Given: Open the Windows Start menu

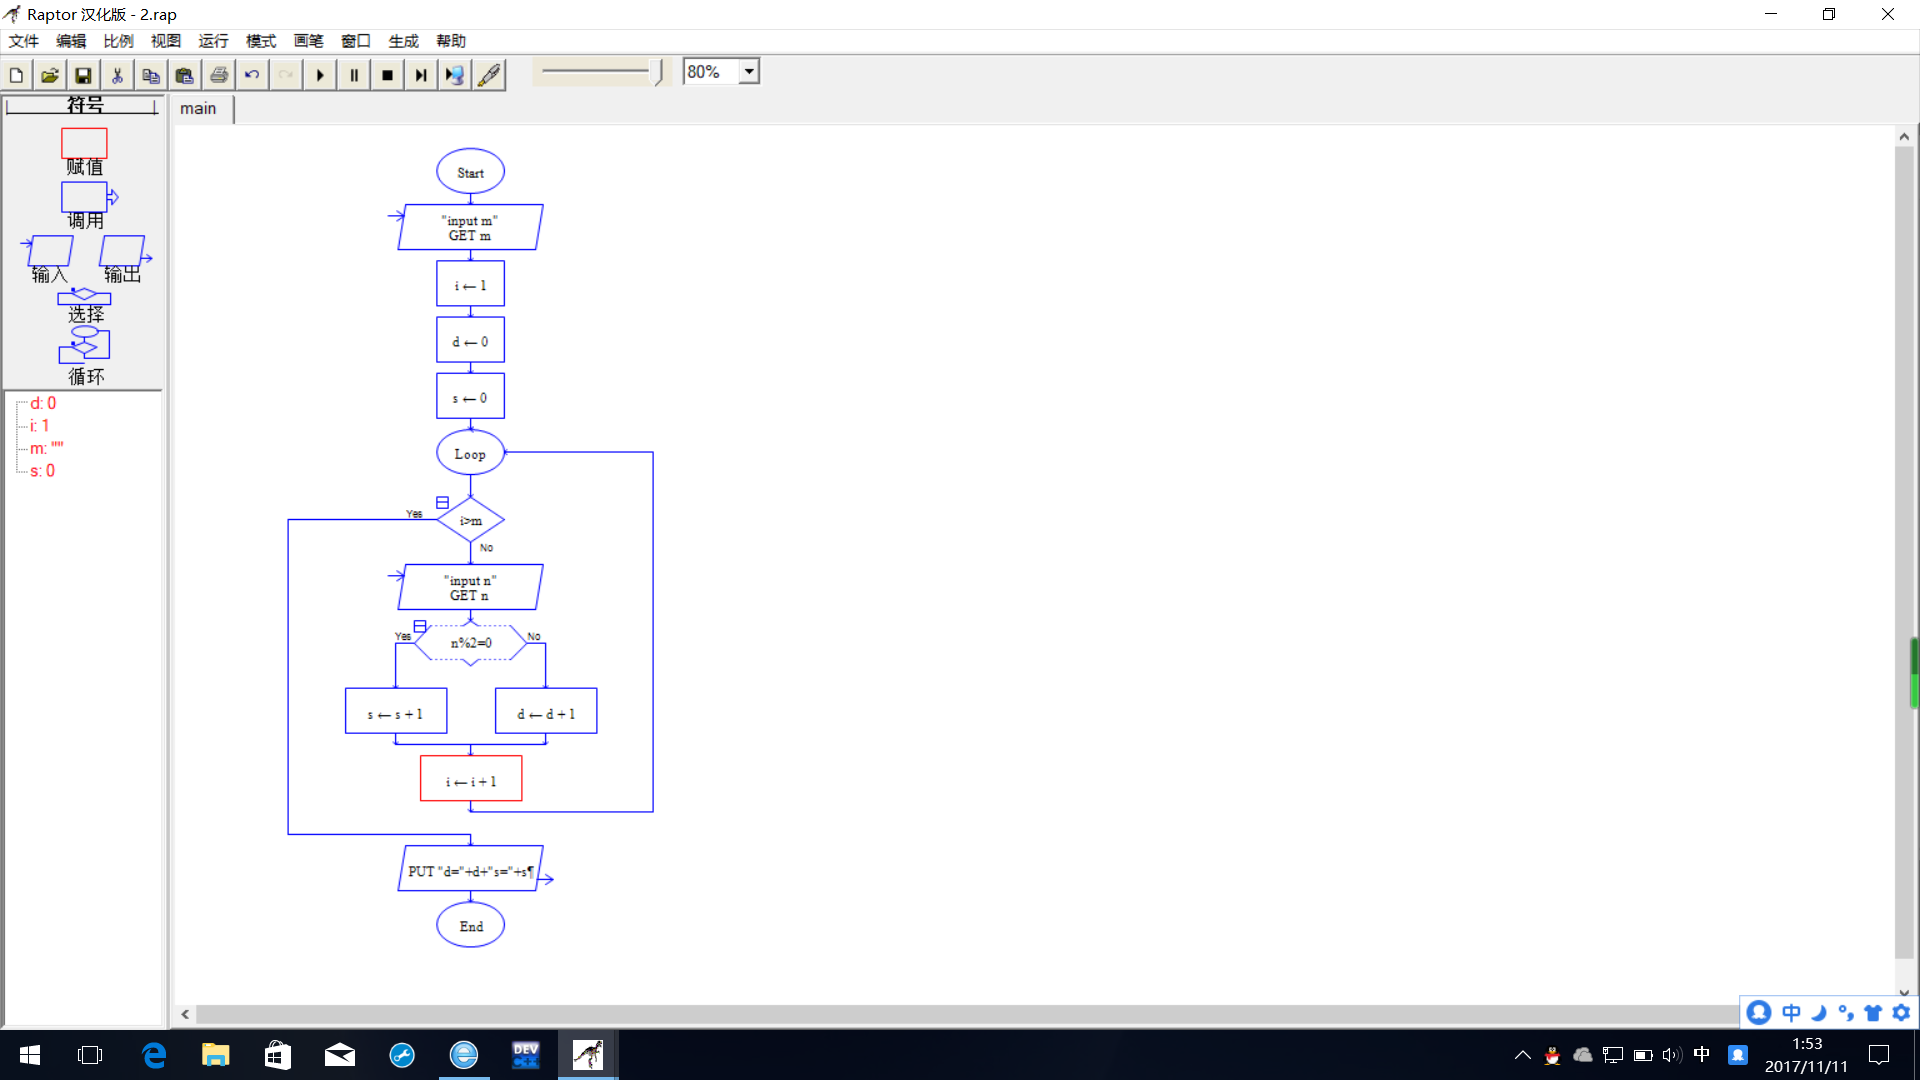Looking at the screenshot, I should click(x=30, y=1055).
